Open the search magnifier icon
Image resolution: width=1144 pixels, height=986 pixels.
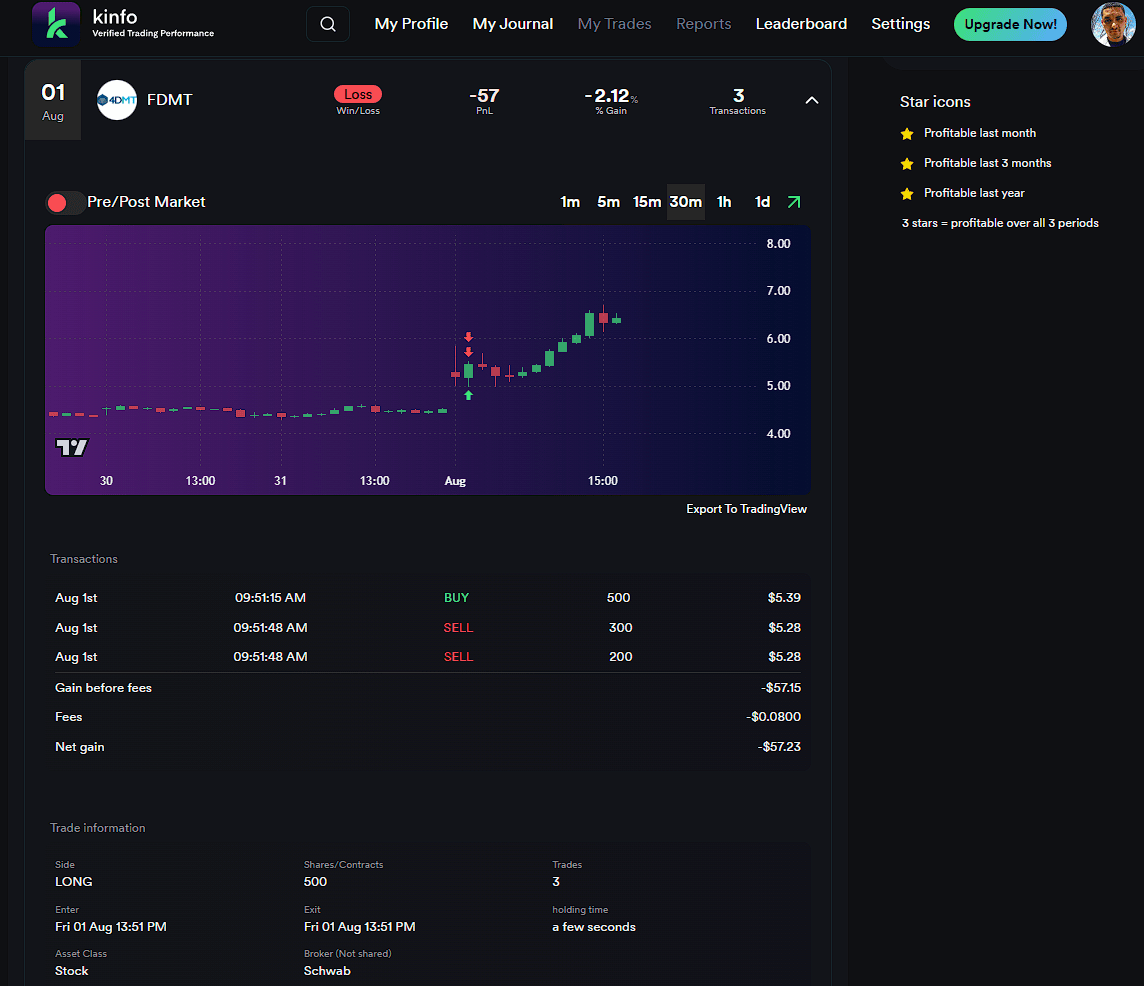[x=327, y=24]
